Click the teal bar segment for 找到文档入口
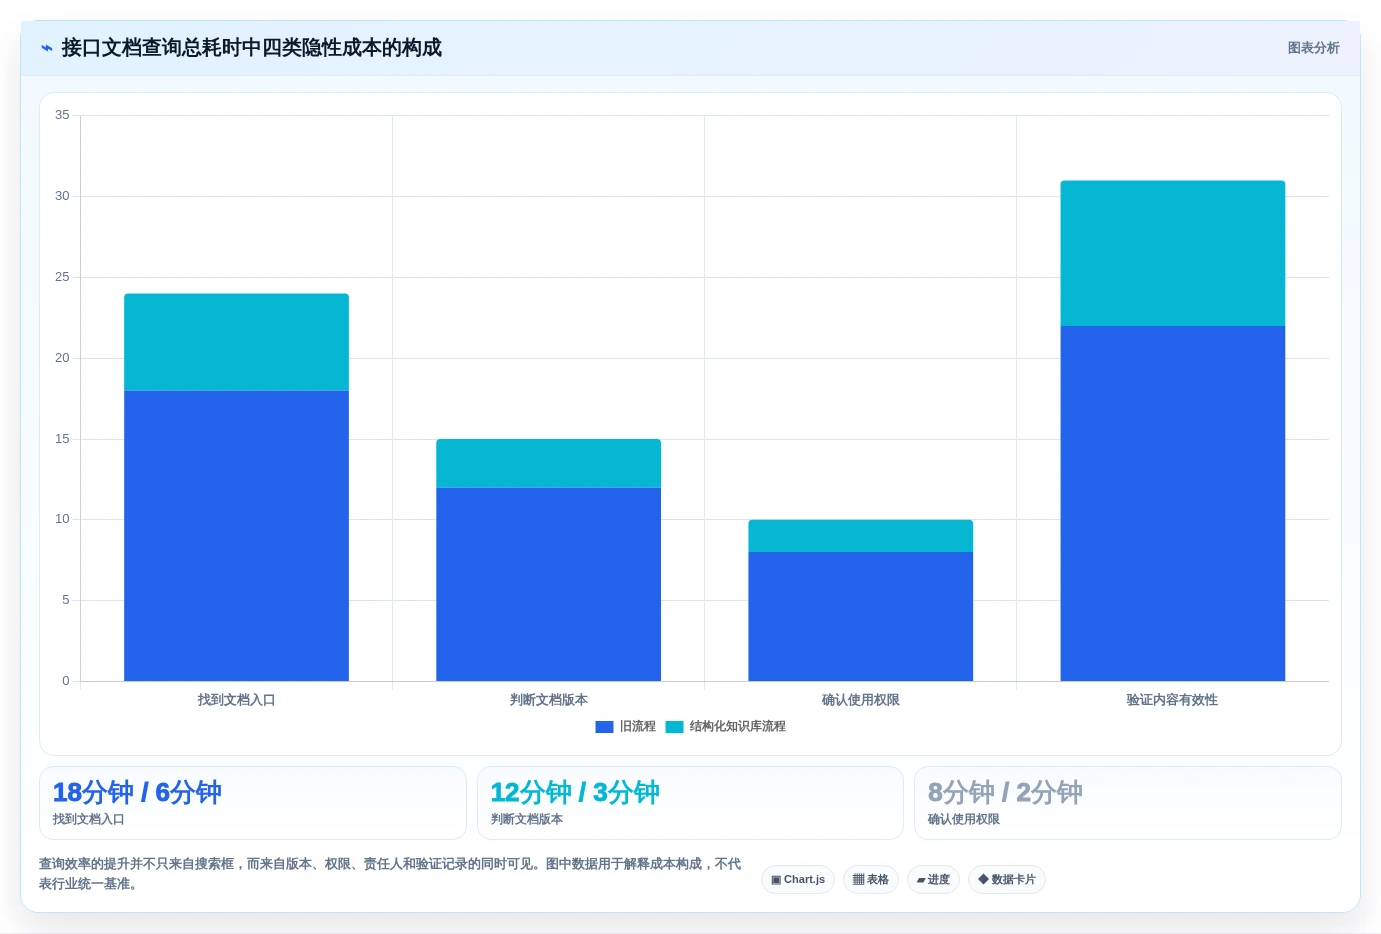1381x934 pixels. pyautogui.click(x=236, y=342)
